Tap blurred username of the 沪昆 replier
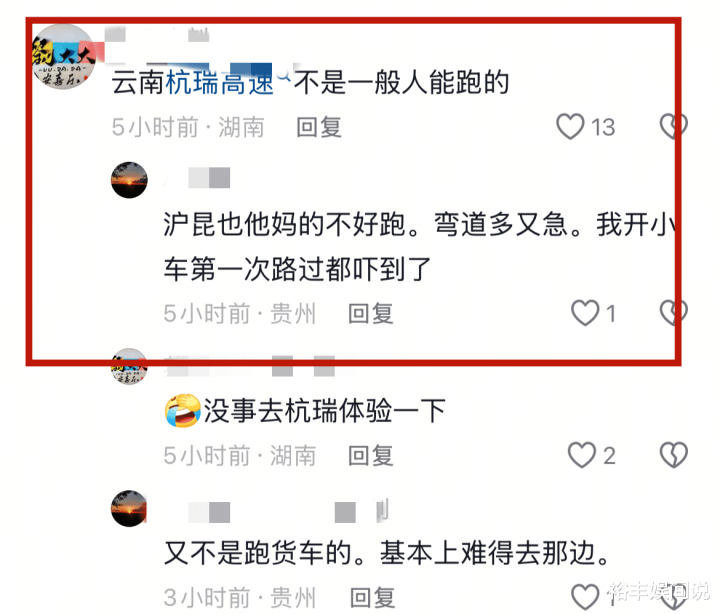Screen dimensions: 720x614 coord(197,178)
